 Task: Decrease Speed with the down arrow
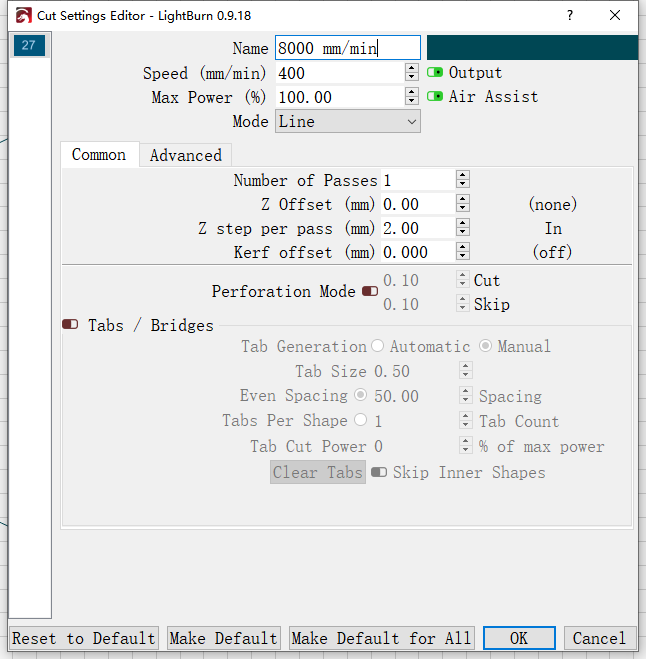[412, 77]
